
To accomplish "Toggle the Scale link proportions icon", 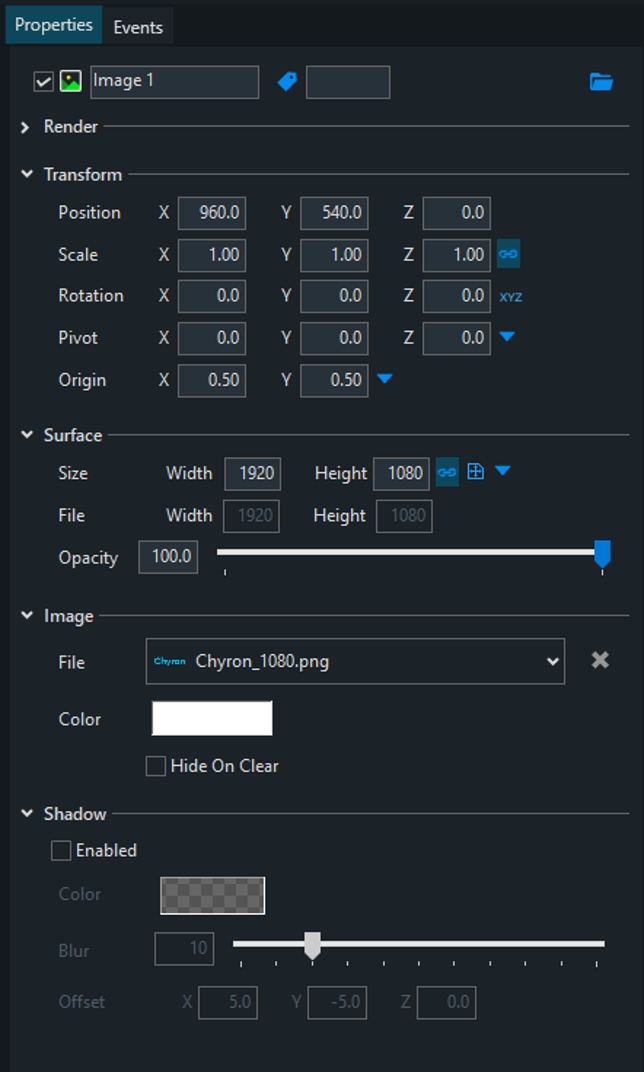I will tap(508, 255).
